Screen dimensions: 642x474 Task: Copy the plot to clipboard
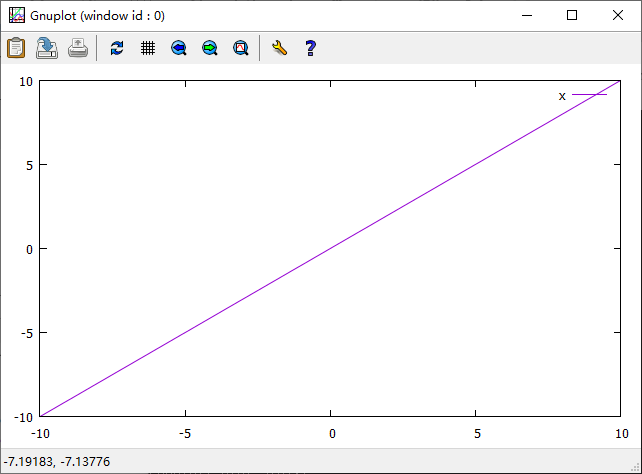(16, 48)
